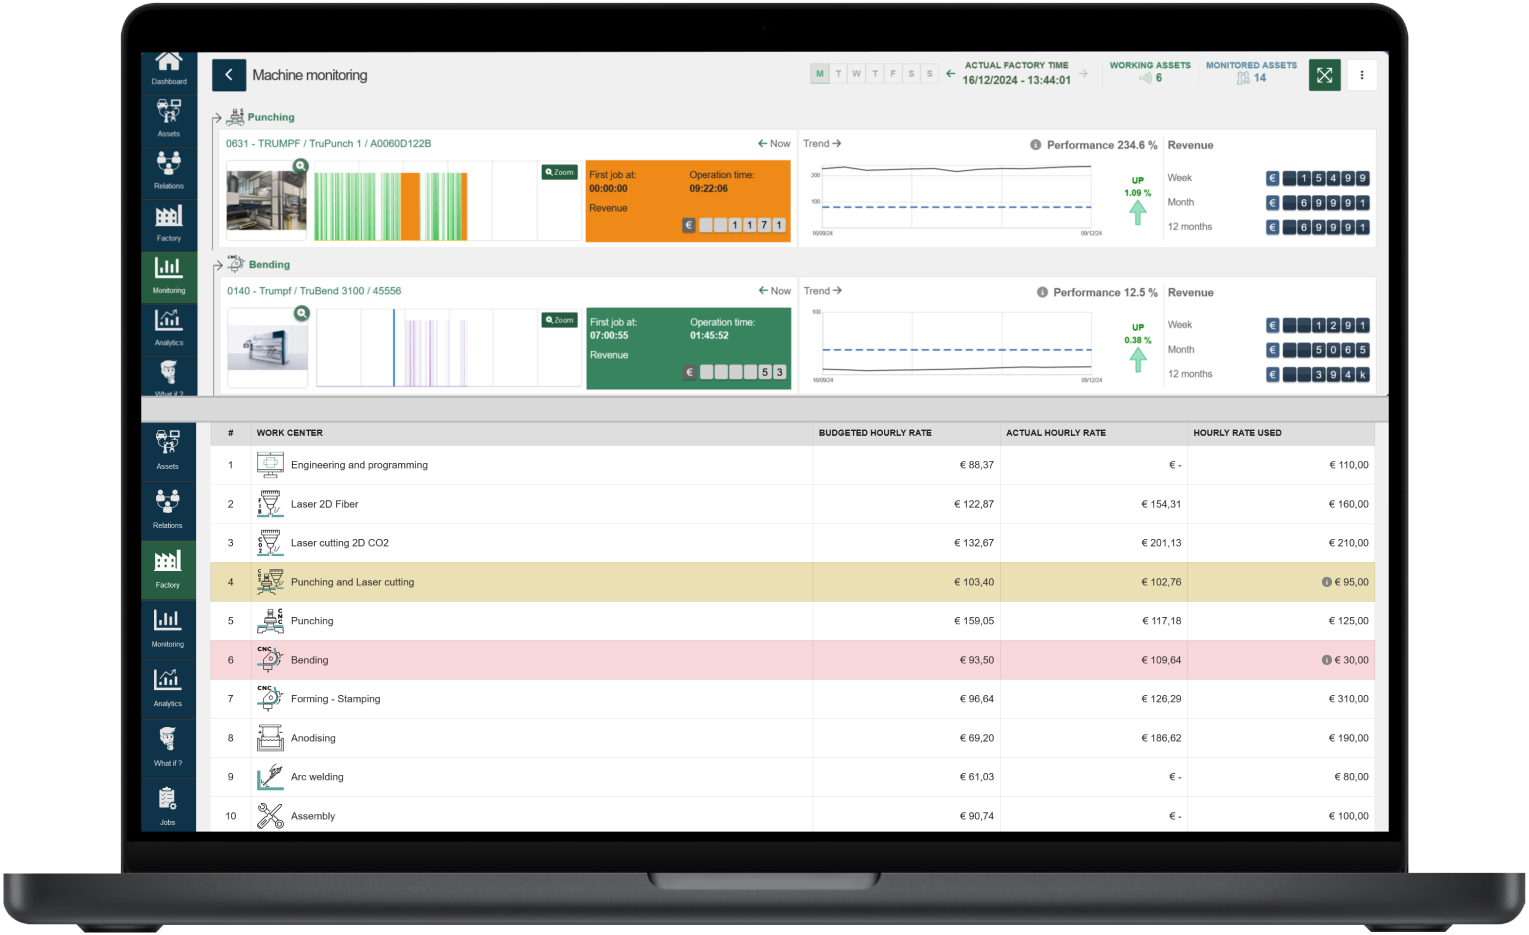Viewport: 1529px width, 935px height.
Task: Click info icon in Bending row rate
Action: tap(1326, 660)
